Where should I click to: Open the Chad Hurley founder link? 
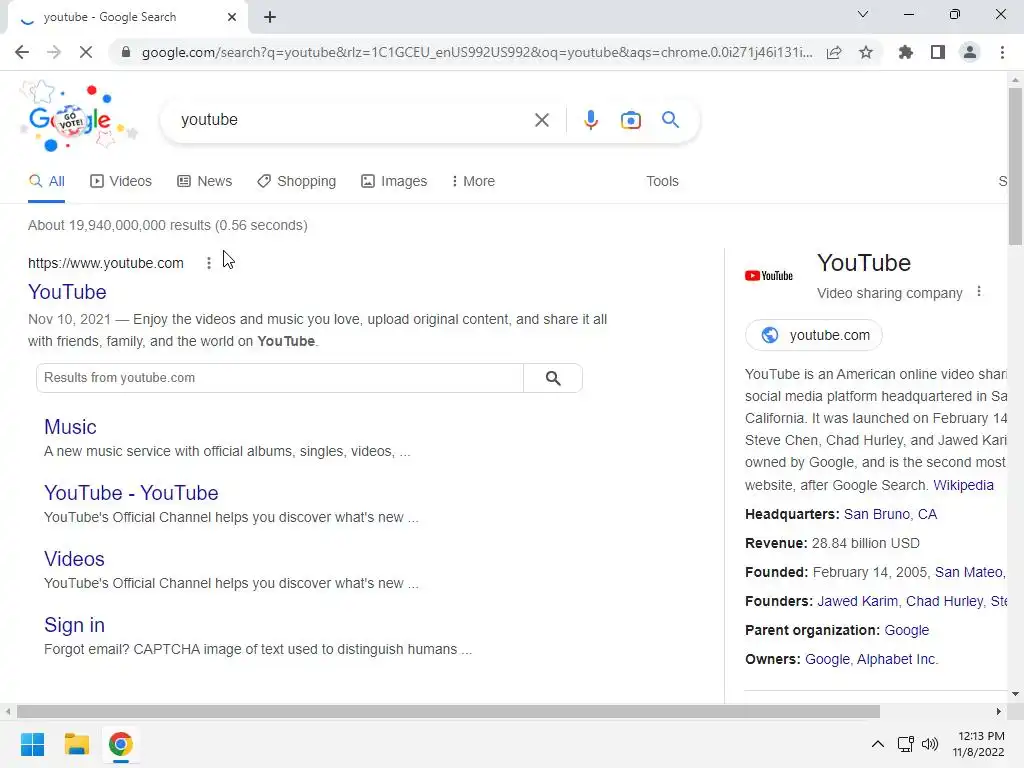tap(944, 601)
